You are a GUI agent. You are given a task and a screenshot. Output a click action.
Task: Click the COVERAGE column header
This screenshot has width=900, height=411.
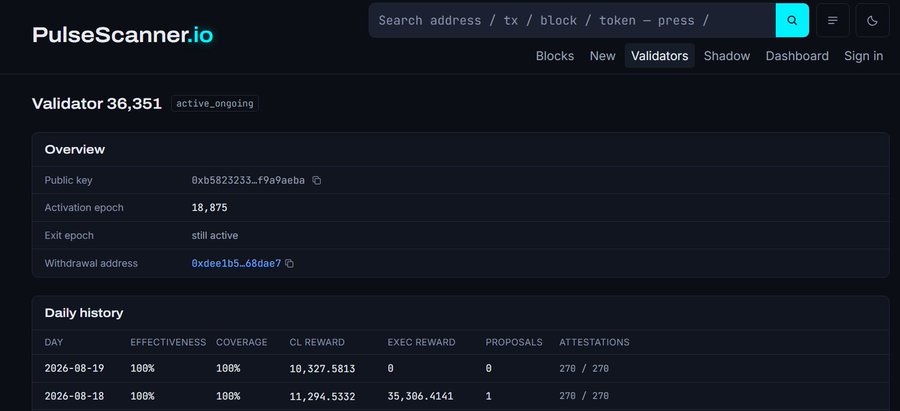242,342
